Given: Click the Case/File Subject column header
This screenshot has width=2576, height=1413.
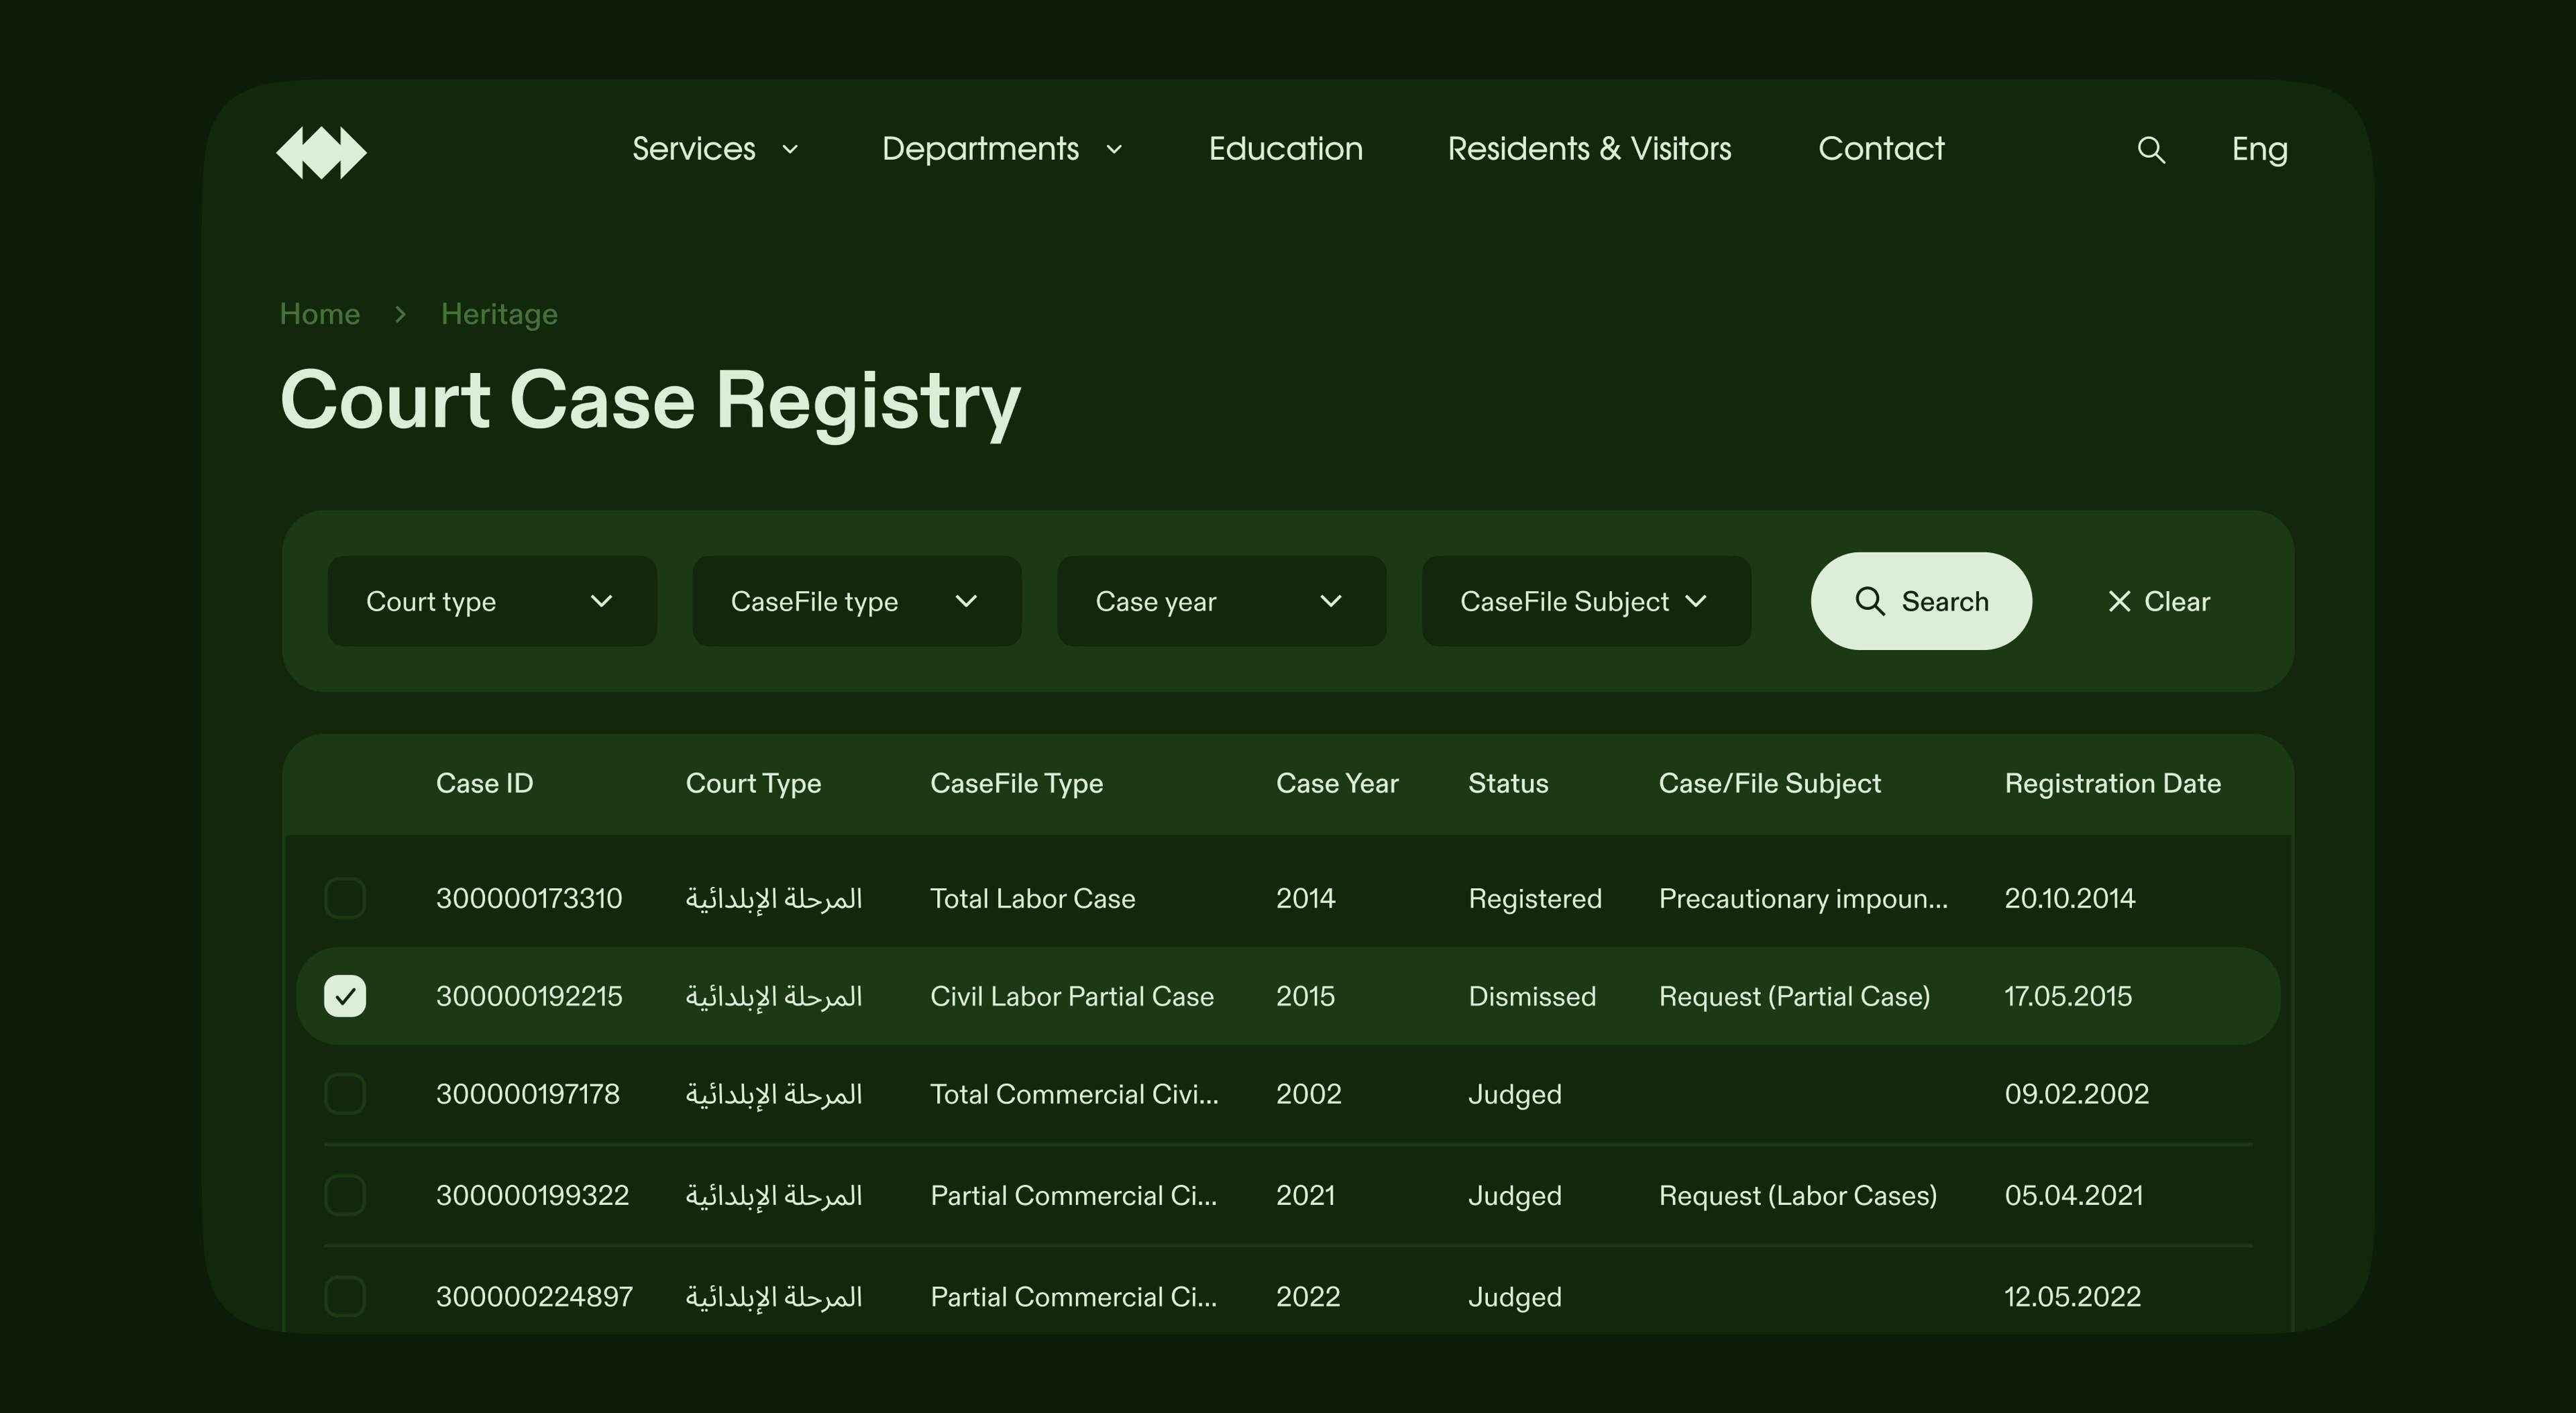Looking at the screenshot, I should point(1769,784).
